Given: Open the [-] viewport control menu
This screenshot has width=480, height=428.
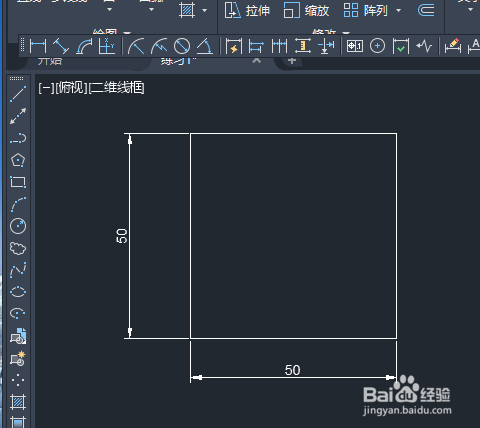Looking at the screenshot, I should coord(46,88).
